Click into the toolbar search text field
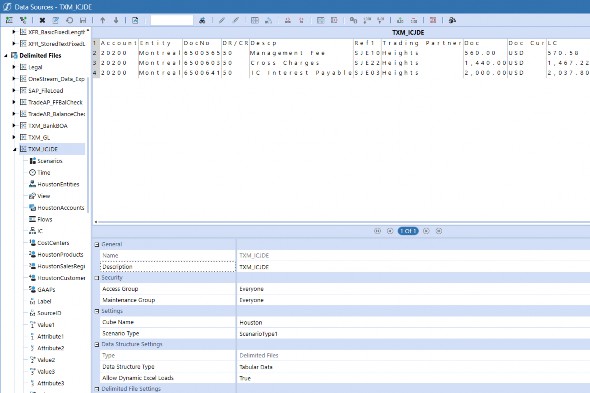This screenshot has height=393, width=590. click(172, 20)
